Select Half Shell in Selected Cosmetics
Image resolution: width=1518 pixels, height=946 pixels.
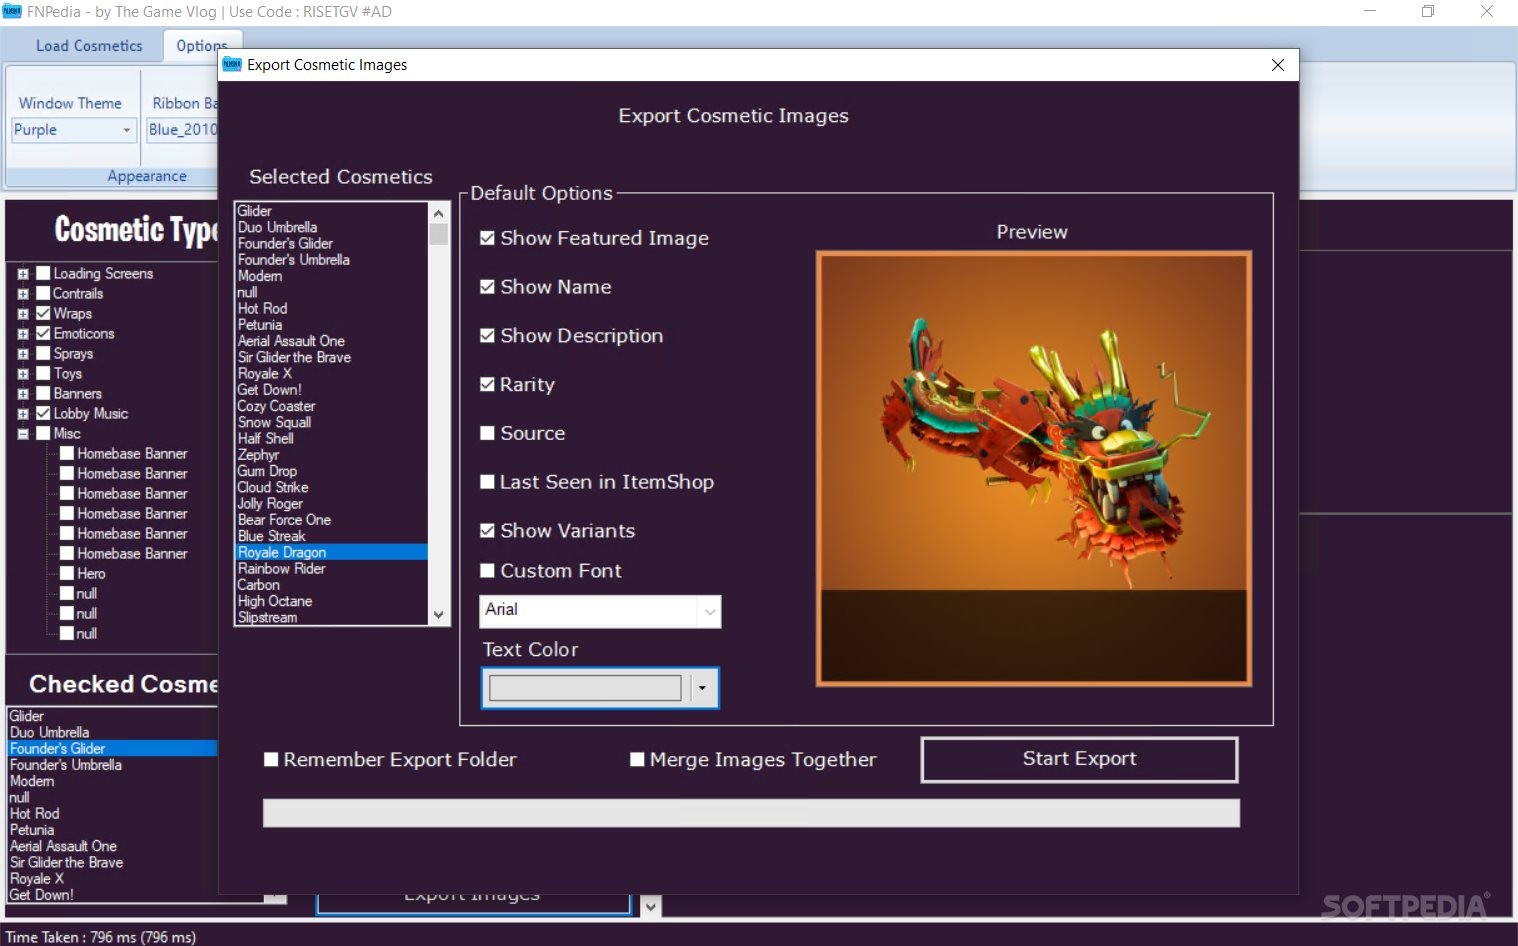[x=331, y=438]
